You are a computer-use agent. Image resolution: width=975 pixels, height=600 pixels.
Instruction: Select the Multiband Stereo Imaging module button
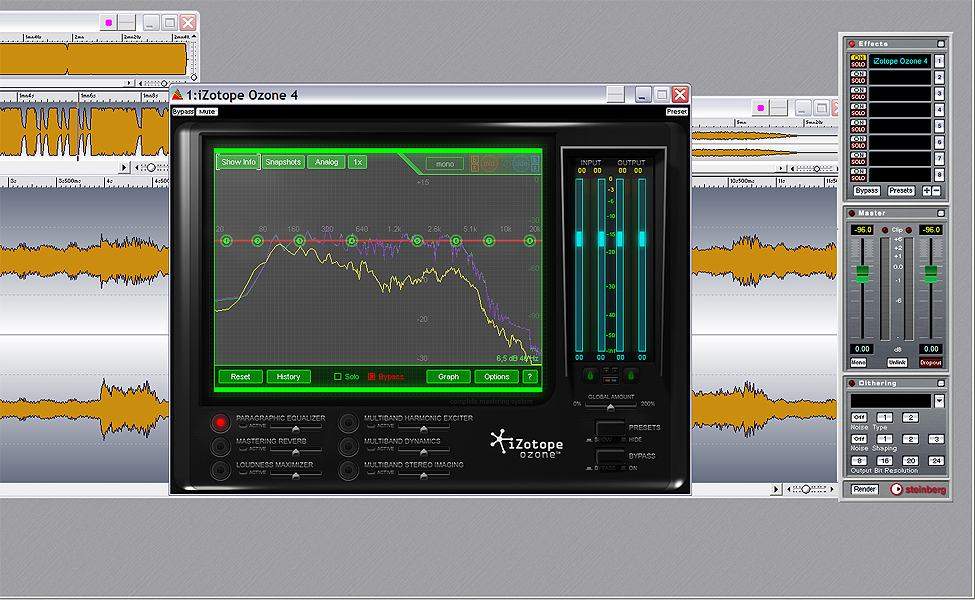[x=347, y=468]
